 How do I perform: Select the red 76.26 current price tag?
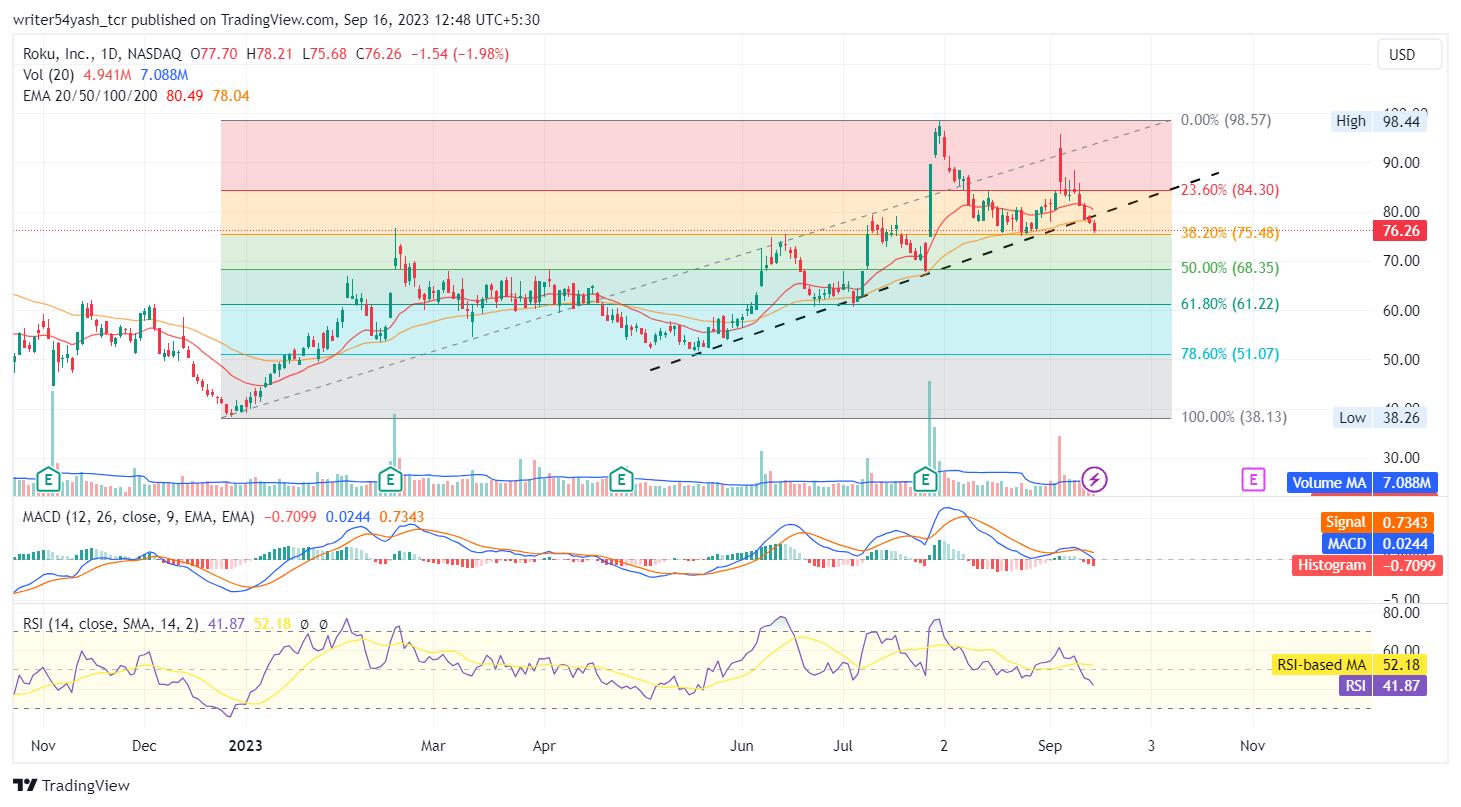(1400, 231)
